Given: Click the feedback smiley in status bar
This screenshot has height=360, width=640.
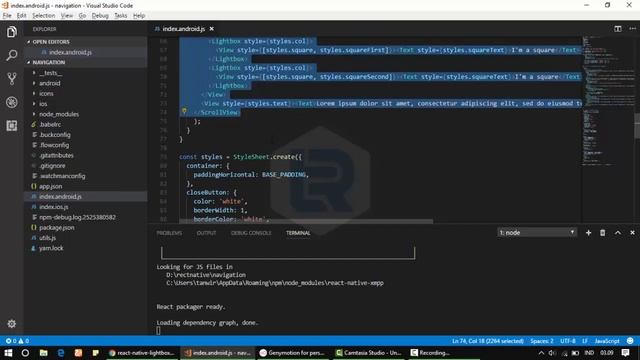Looking at the screenshot, I should 630,341.
